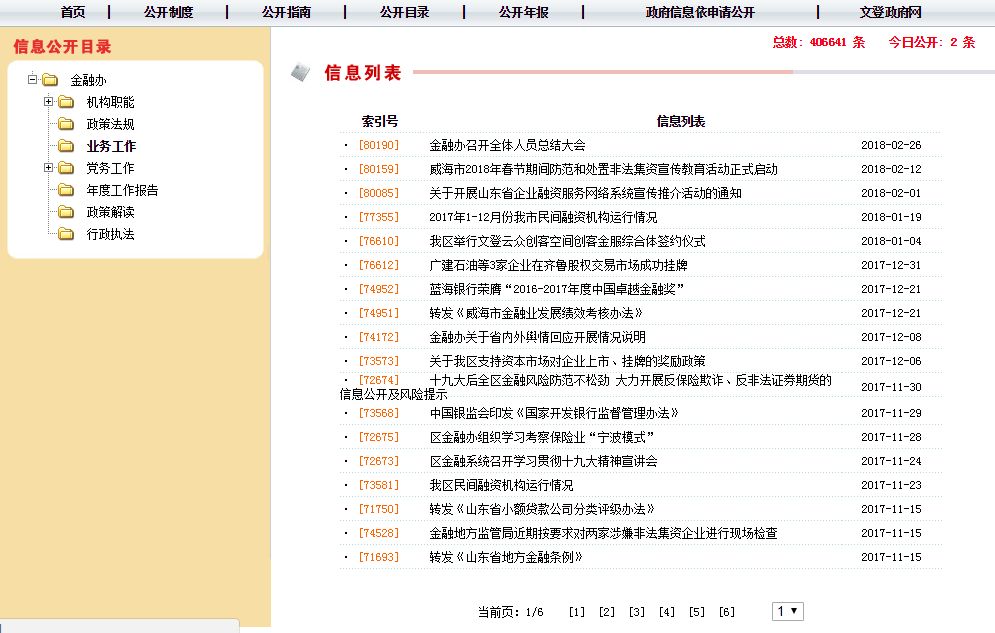Open 区金融办组织学习考察保险业“宁波模式”
Screen dimensions: 995x633
pos(541,438)
